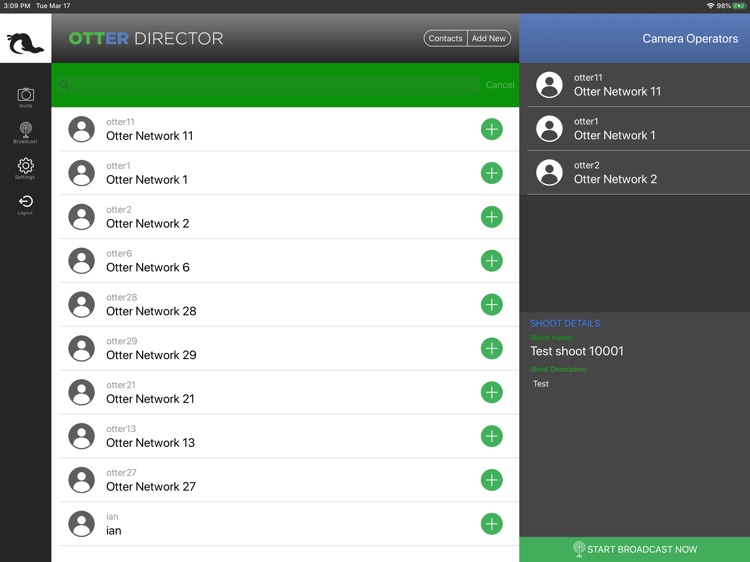The image size is (750, 562).
Task: Click otter1 avatar in Camera Operators panel
Action: [x=549, y=129]
